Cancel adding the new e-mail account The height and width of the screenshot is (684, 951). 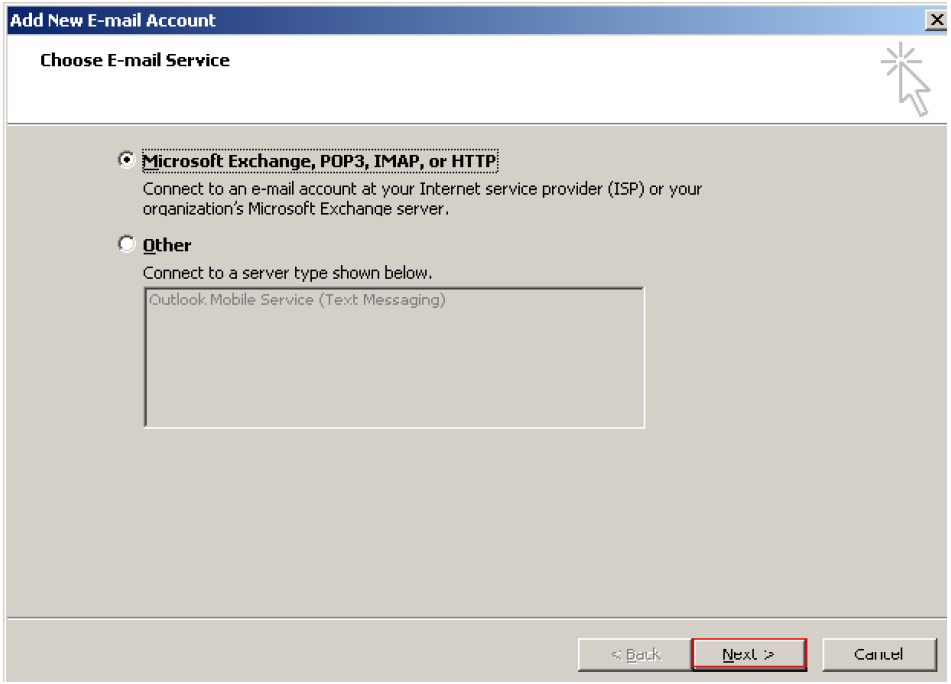(x=879, y=654)
